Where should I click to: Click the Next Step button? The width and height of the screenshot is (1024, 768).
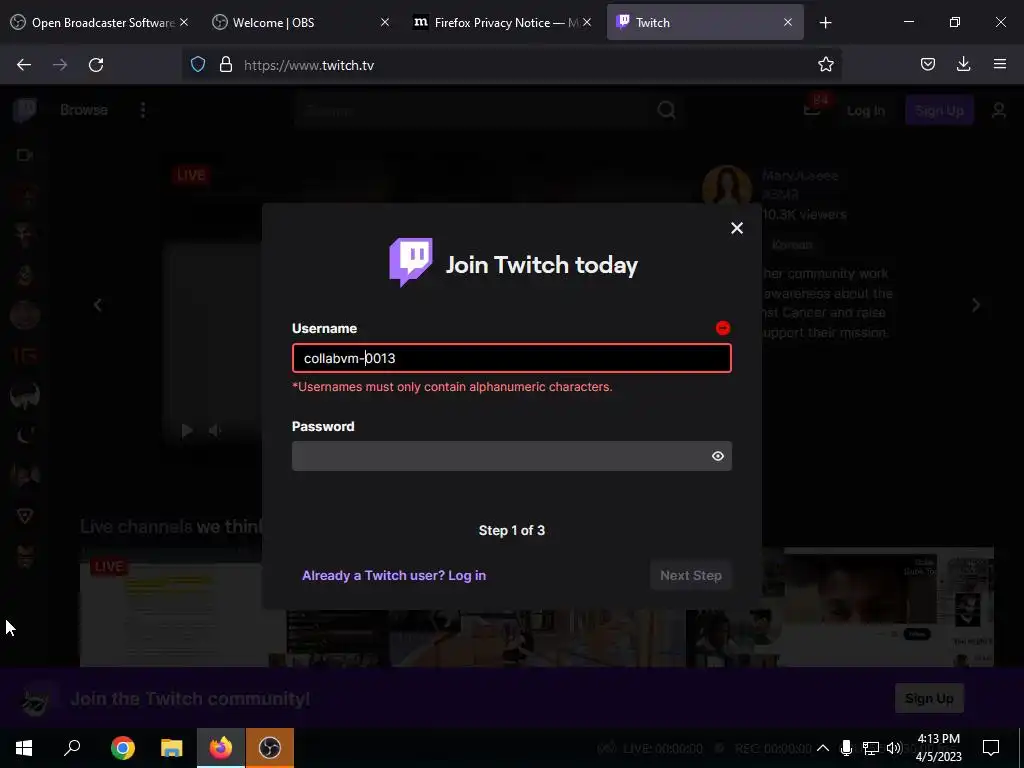point(690,575)
